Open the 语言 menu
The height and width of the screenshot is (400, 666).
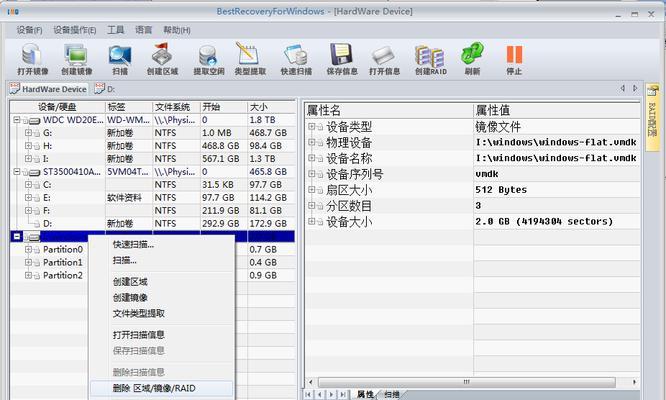[x=144, y=30]
